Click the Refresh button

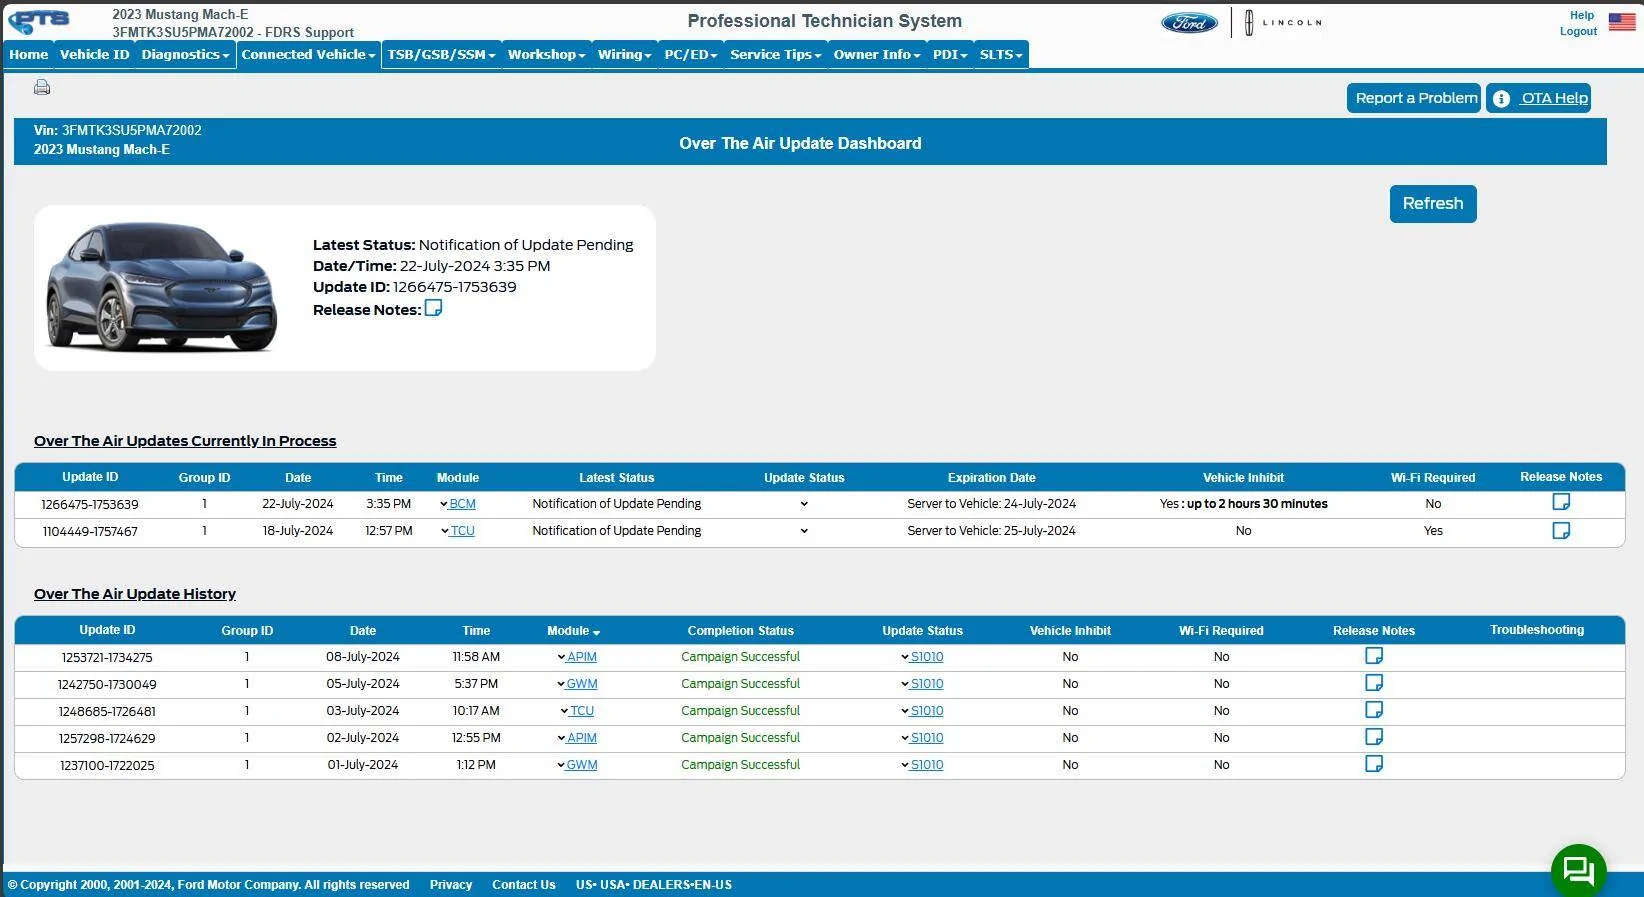point(1433,204)
